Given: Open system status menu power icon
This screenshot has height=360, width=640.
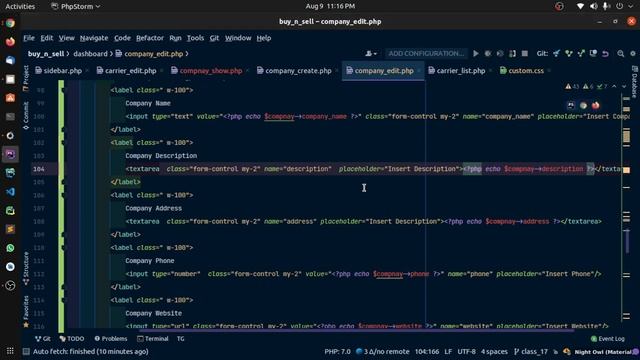Looking at the screenshot, I should 620,6.
